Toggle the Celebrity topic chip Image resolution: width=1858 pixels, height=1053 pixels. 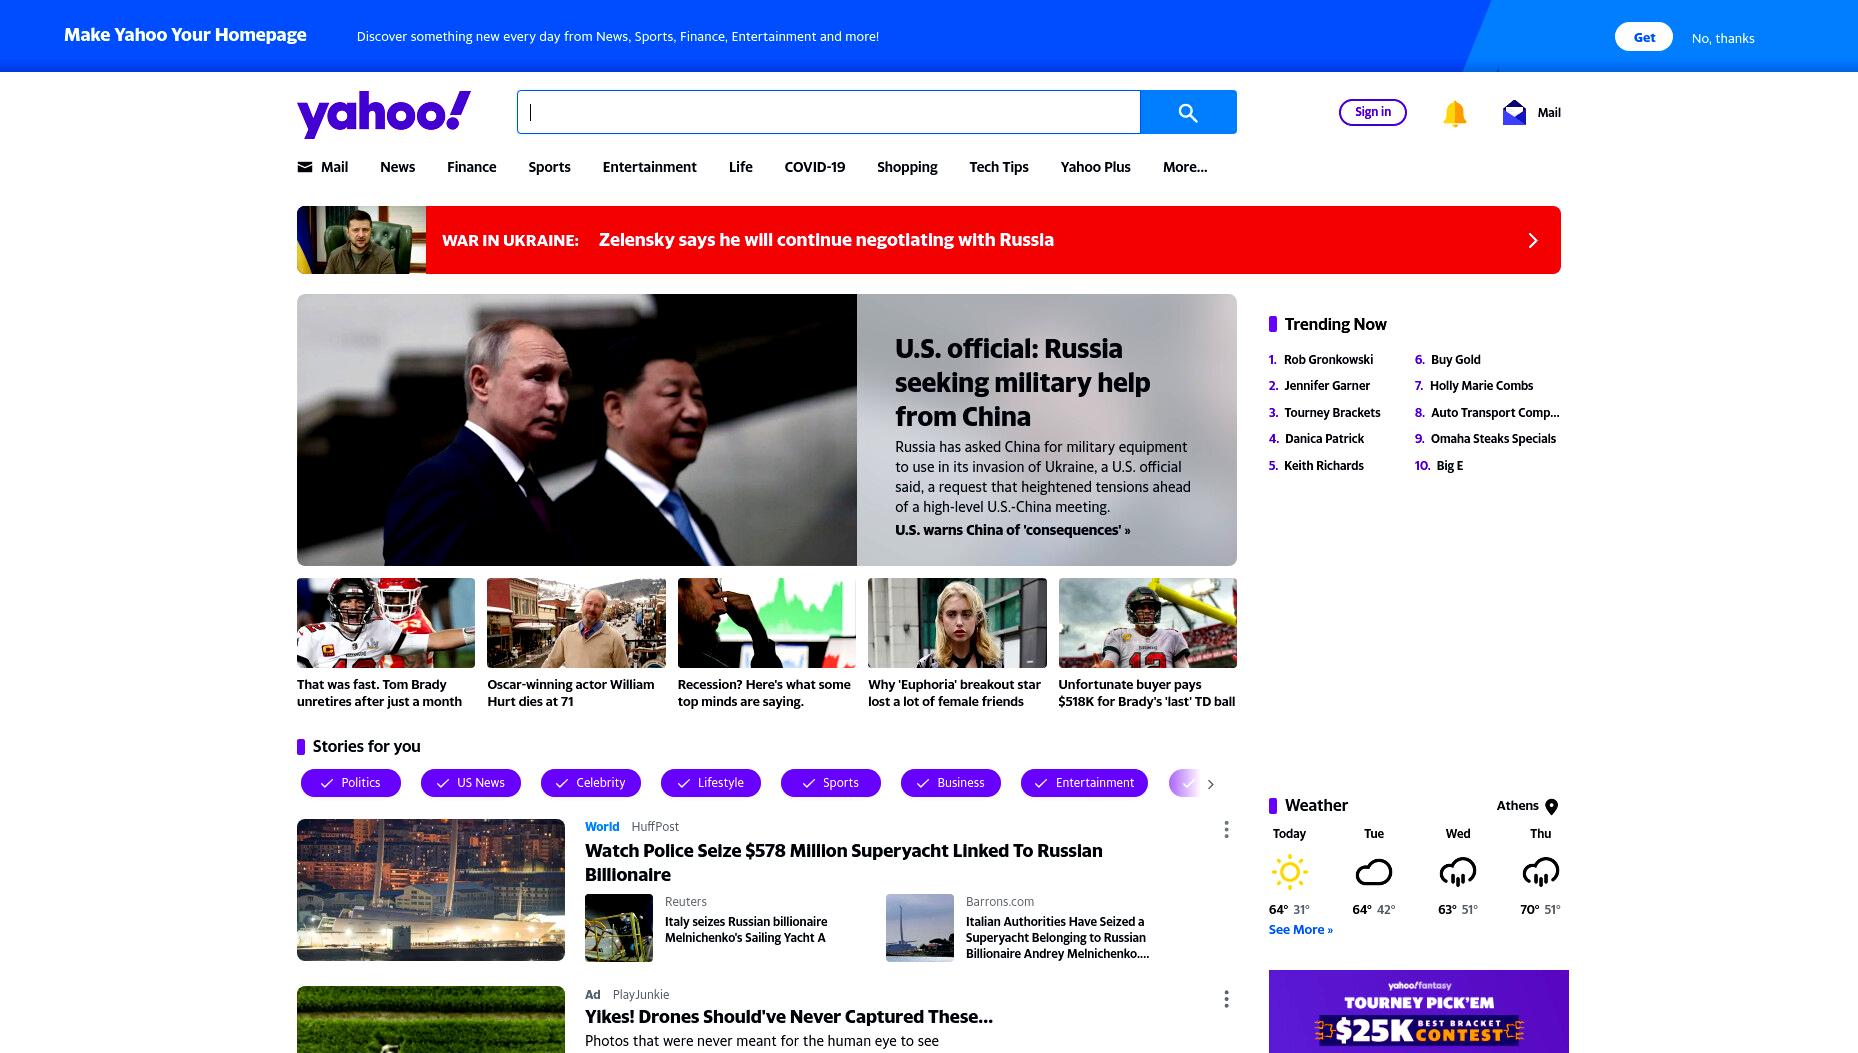591,783
